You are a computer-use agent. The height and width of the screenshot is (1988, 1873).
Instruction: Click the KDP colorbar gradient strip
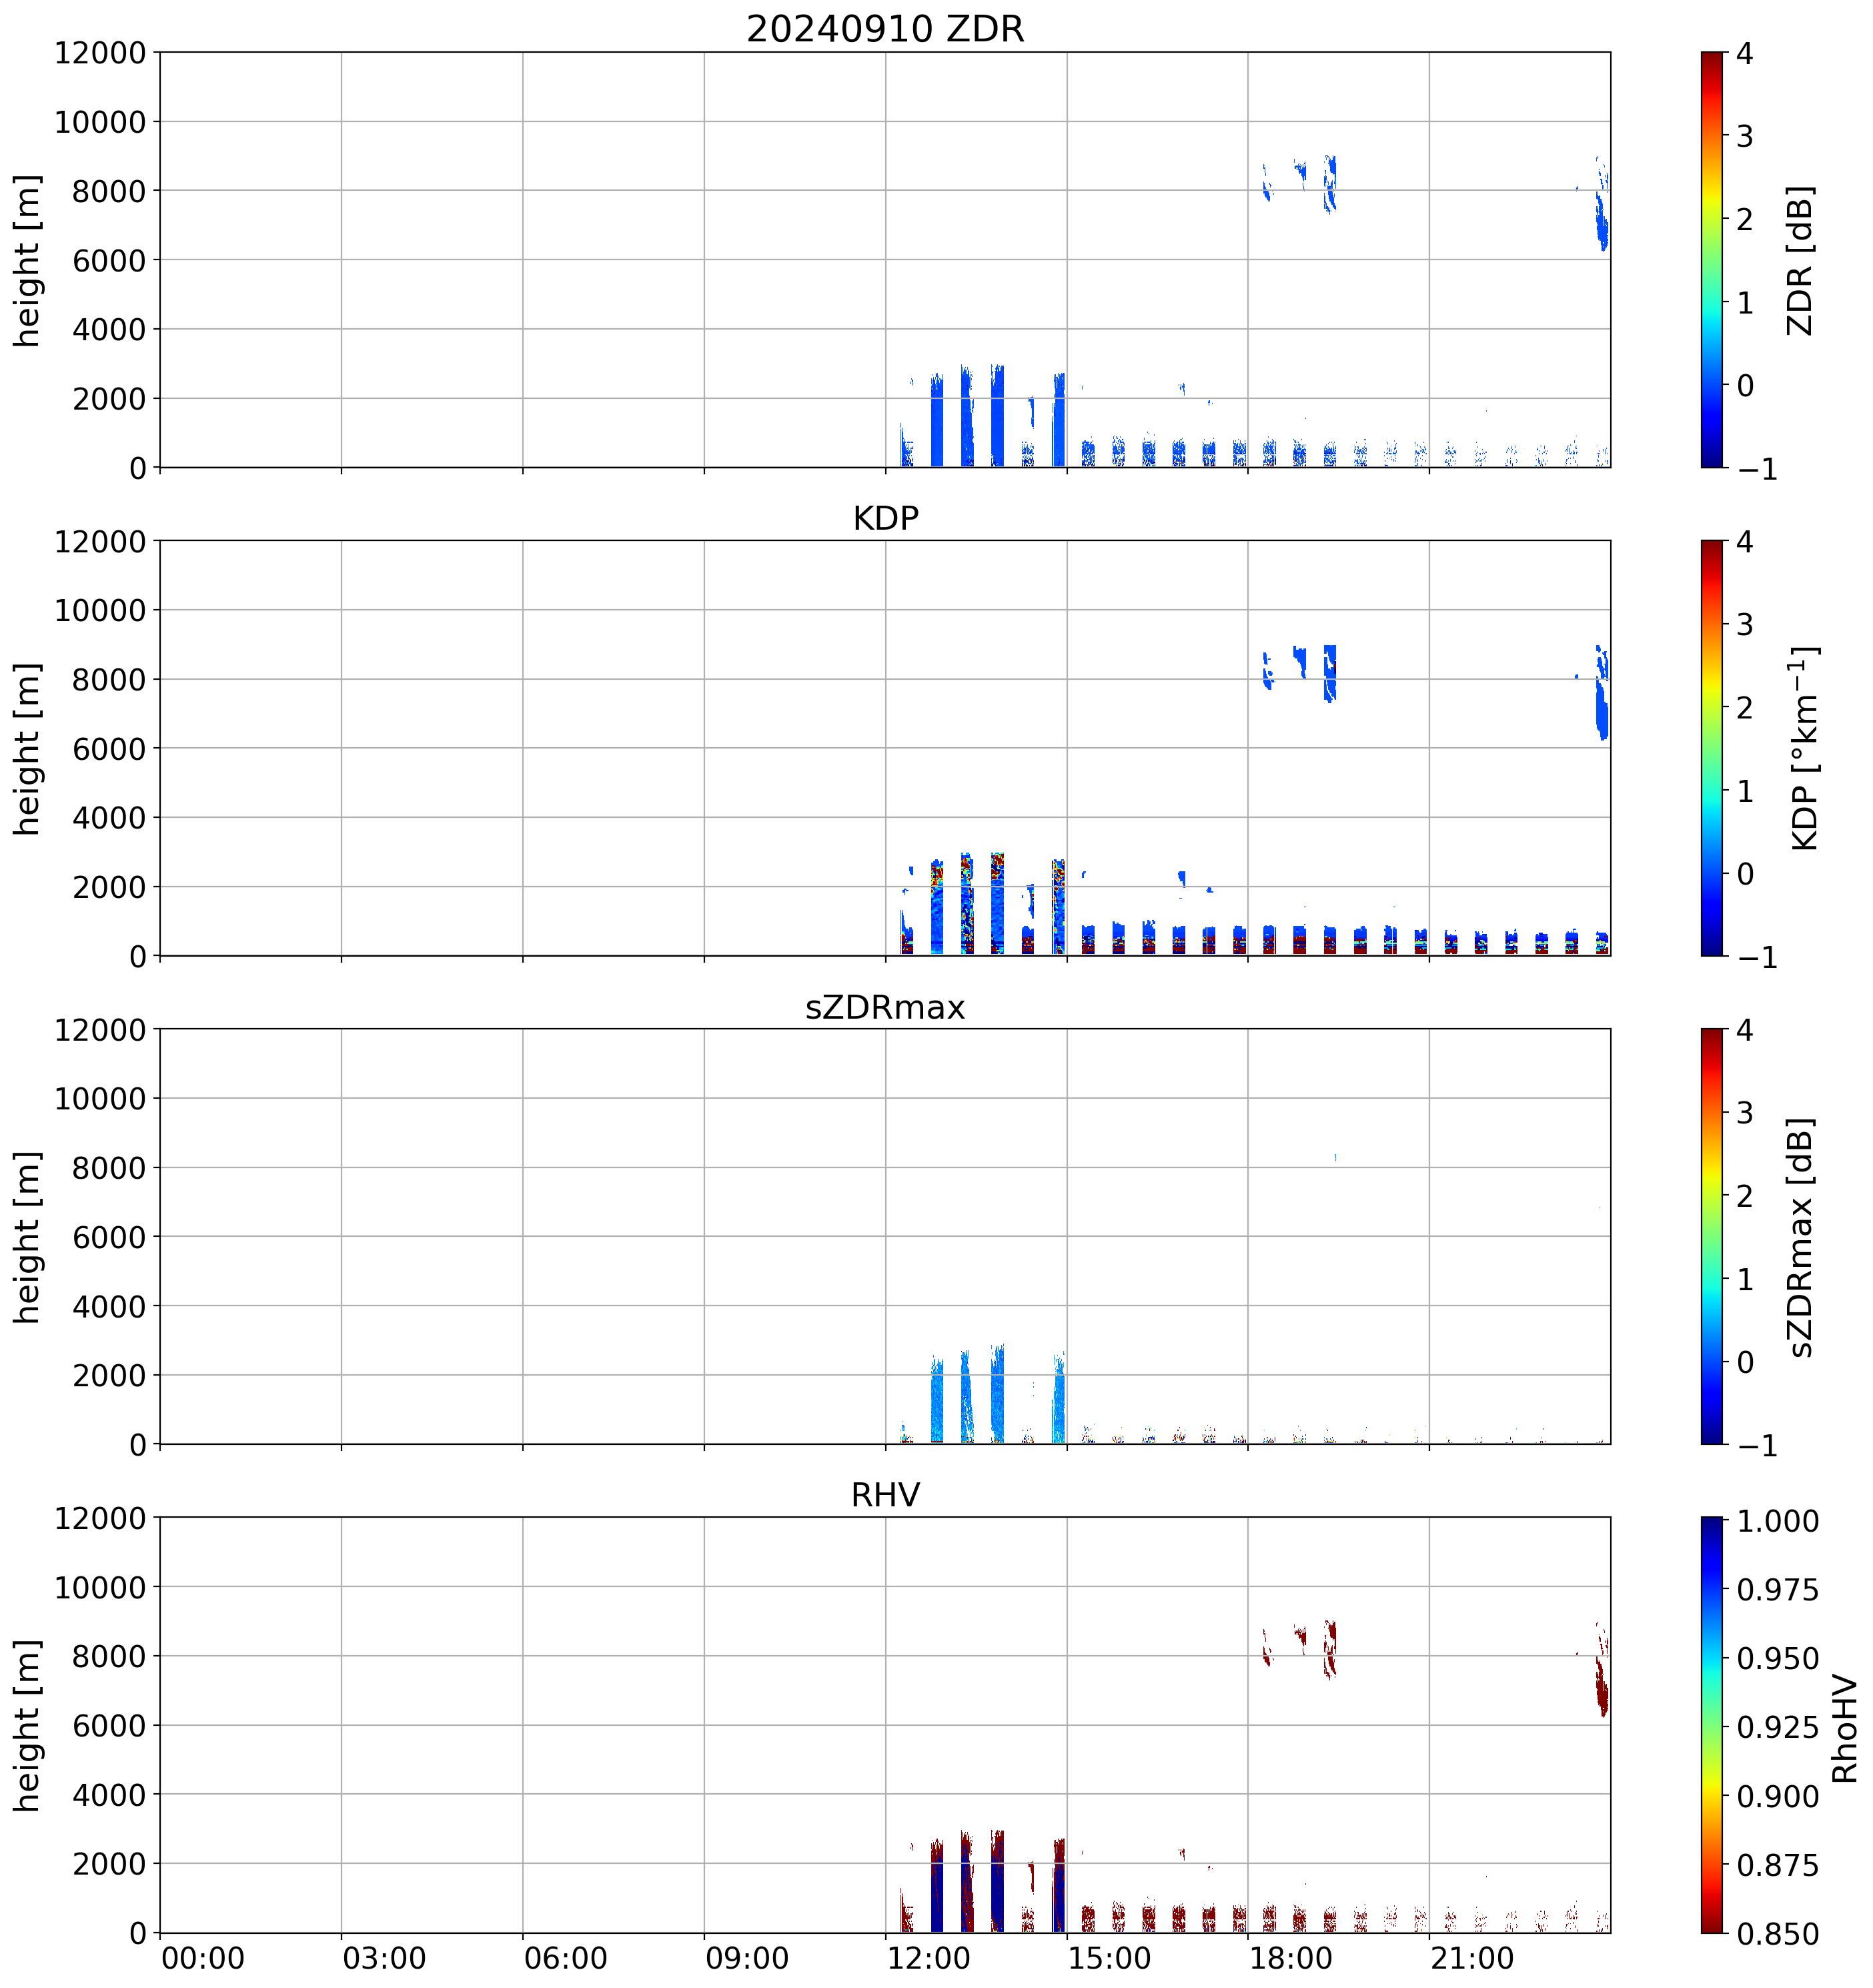(1712, 748)
